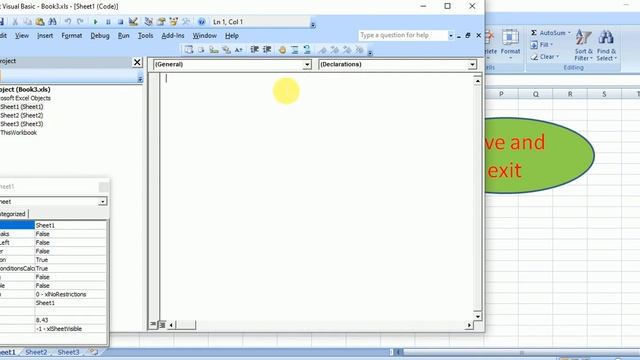Click the Undo arrow icon

pos(68,22)
